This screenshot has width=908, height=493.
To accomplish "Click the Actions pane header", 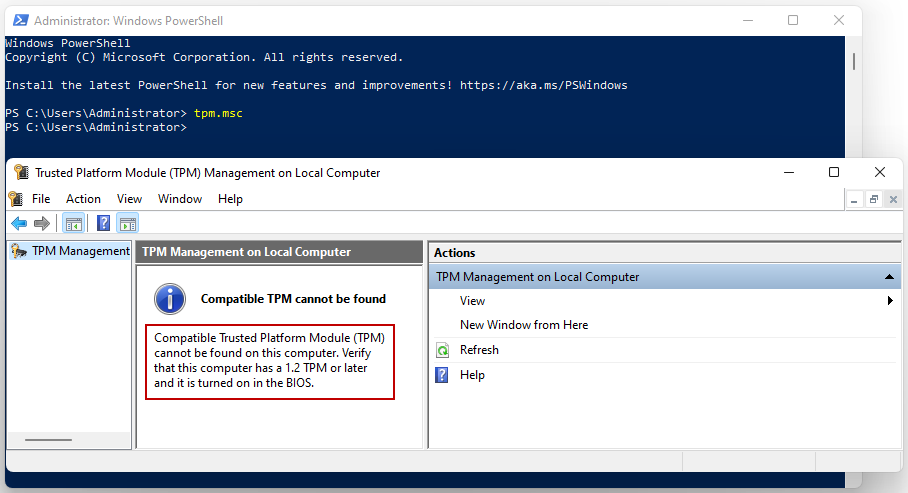I will tap(665, 253).
